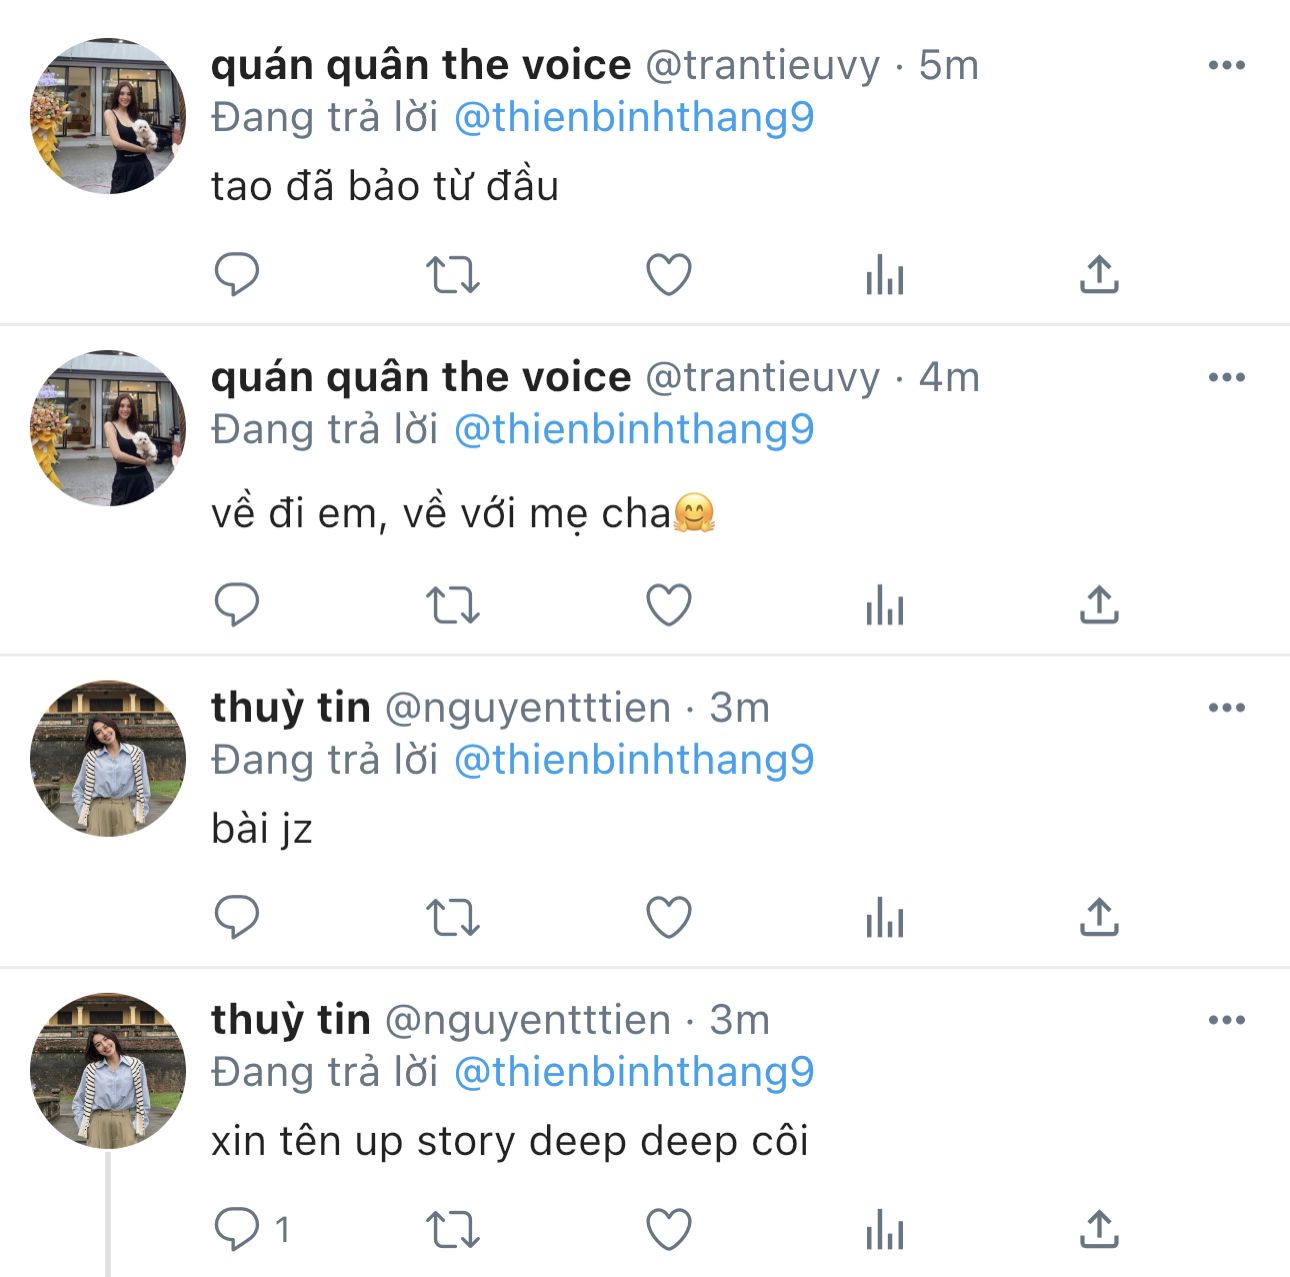Open @trantieuvy handle on the 4m tweet
The image size is (1290, 1277).
coord(762,378)
